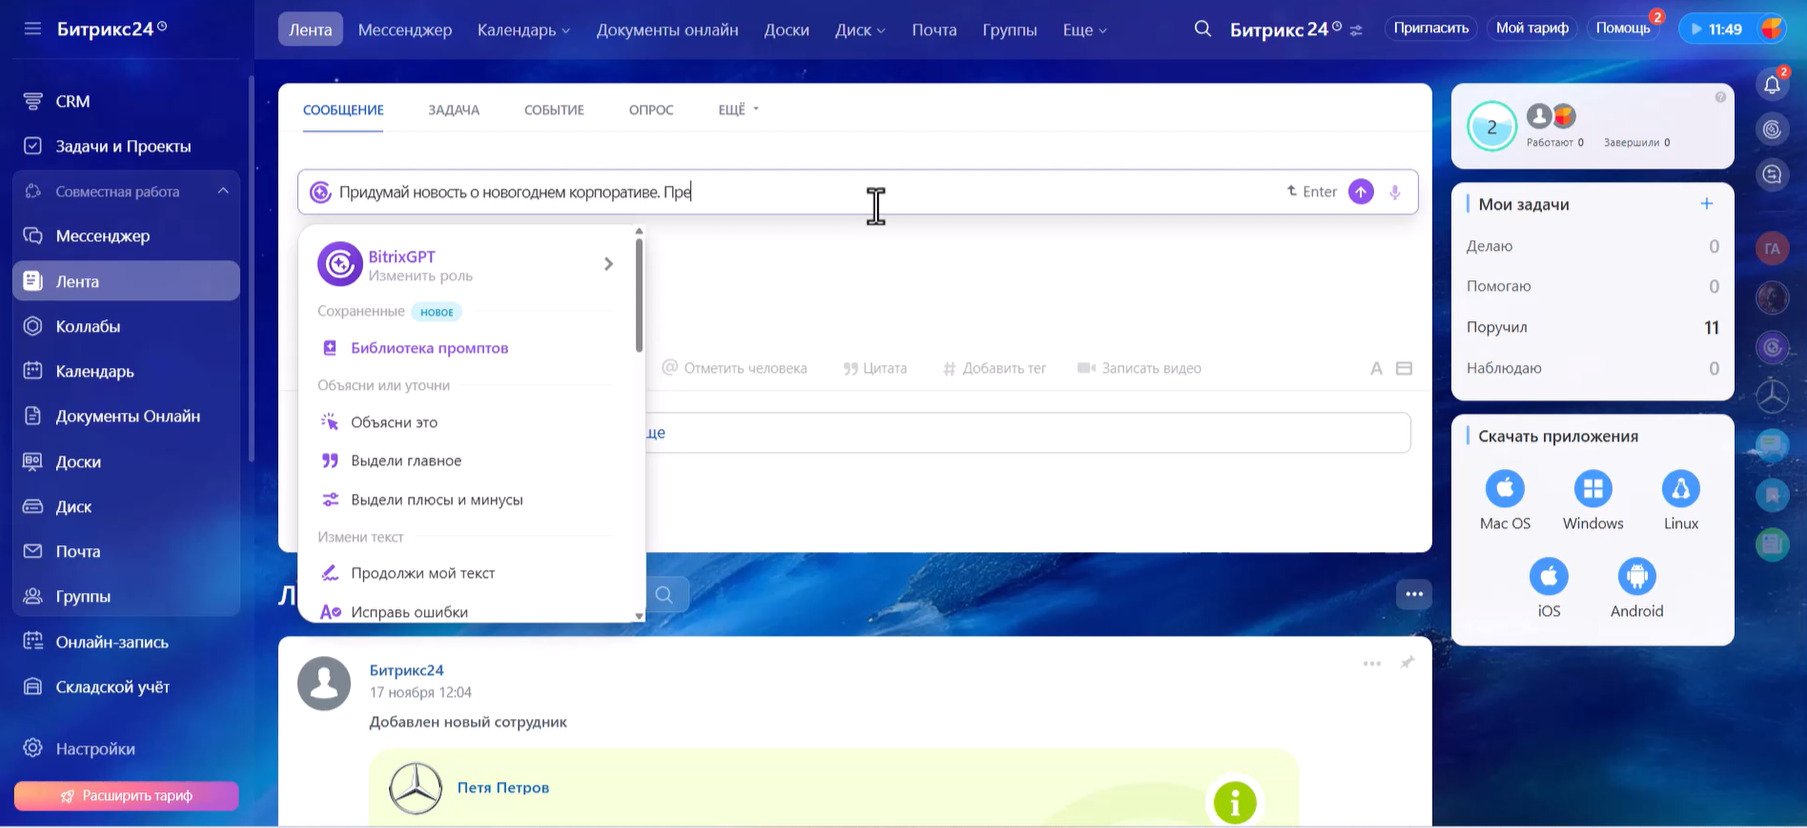The height and width of the screenshot is (828, 1807).
Task: Open the Библиотека промптов link
Action: point(429,348)
